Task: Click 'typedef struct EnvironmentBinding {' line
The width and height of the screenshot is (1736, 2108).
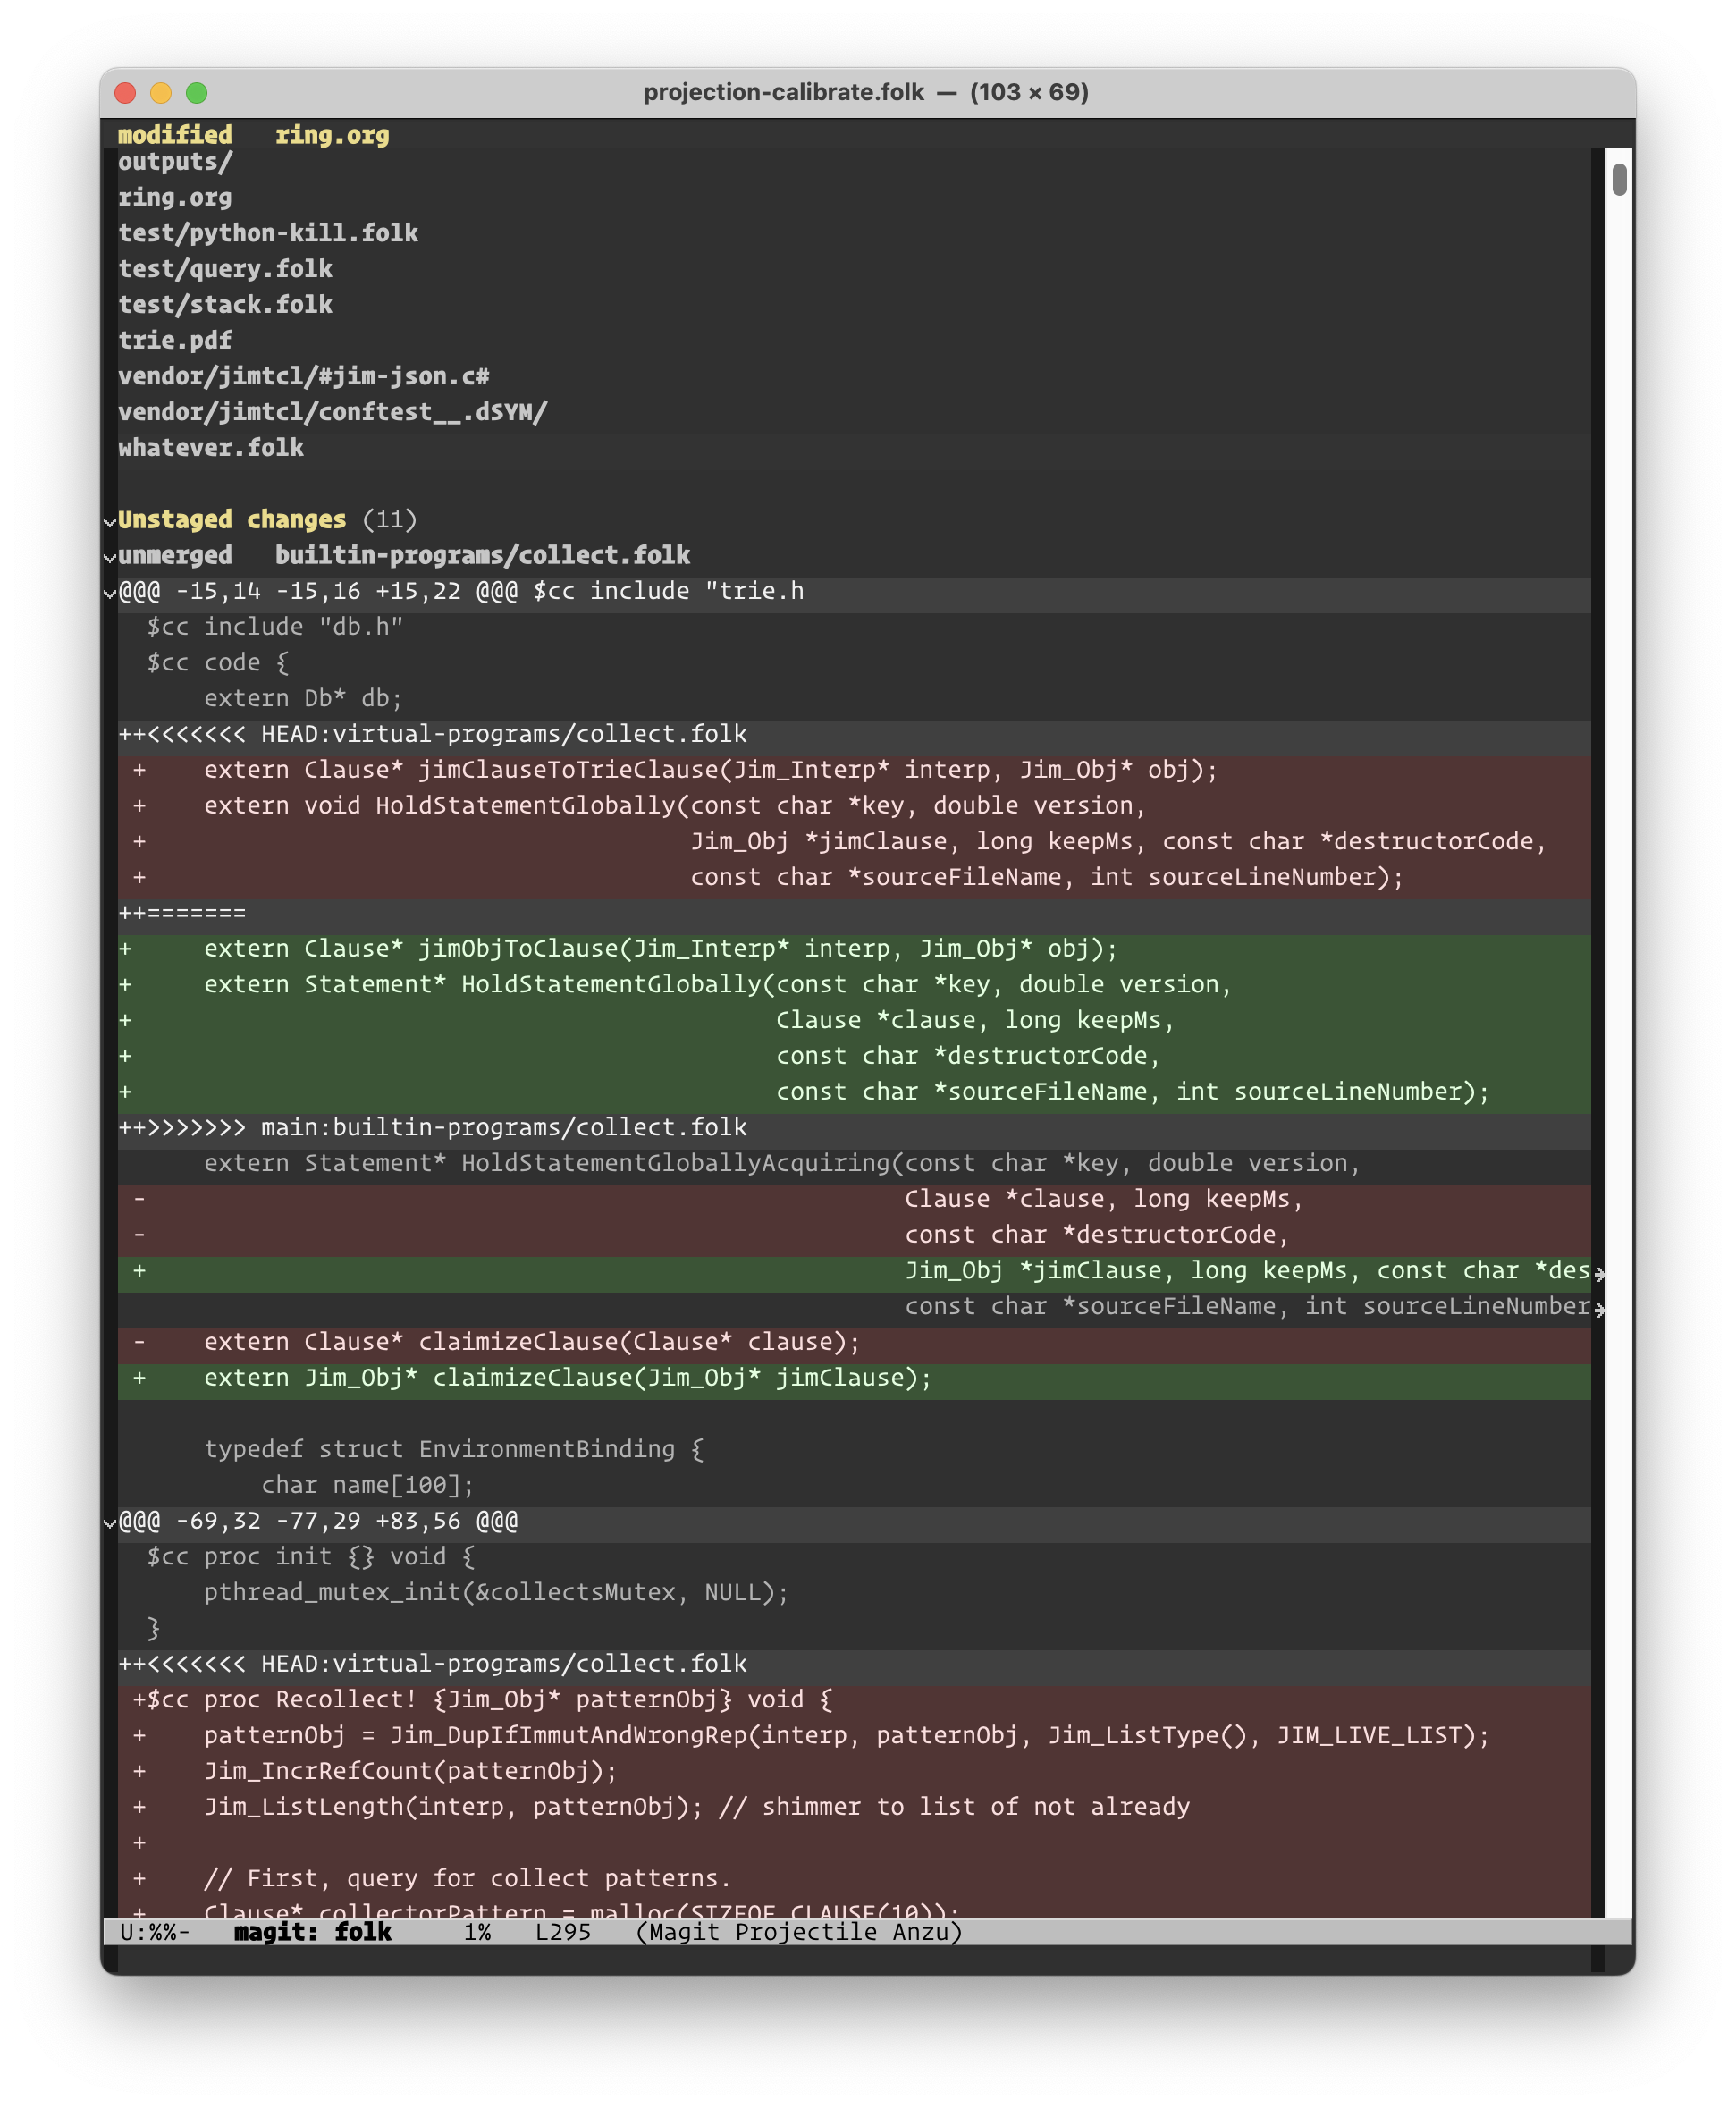Action: click(x=454, y=1449)
